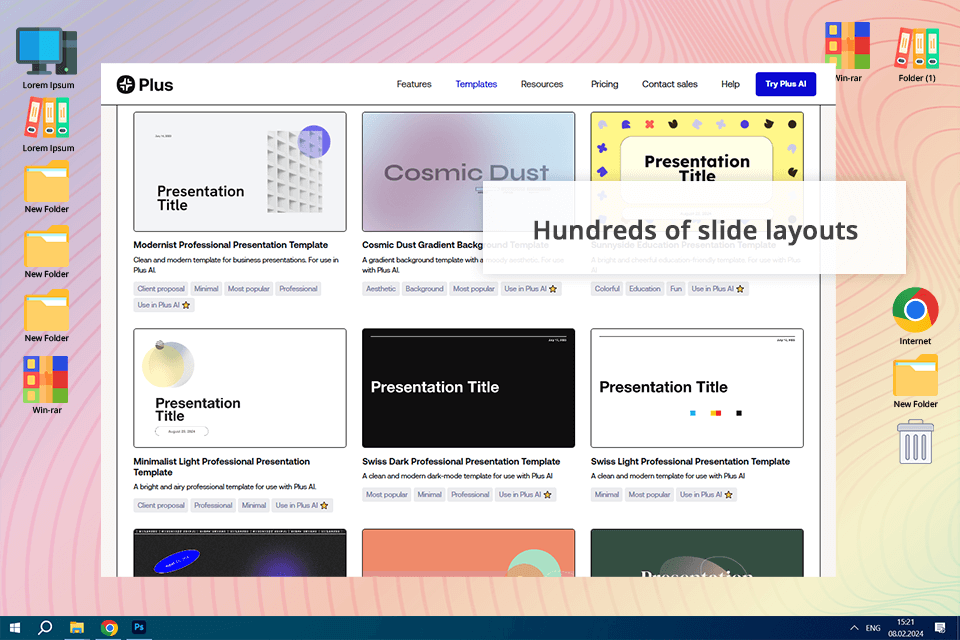
Task: Open the Internet Chrome desktop icon
Action: click(x=915, y=316)
